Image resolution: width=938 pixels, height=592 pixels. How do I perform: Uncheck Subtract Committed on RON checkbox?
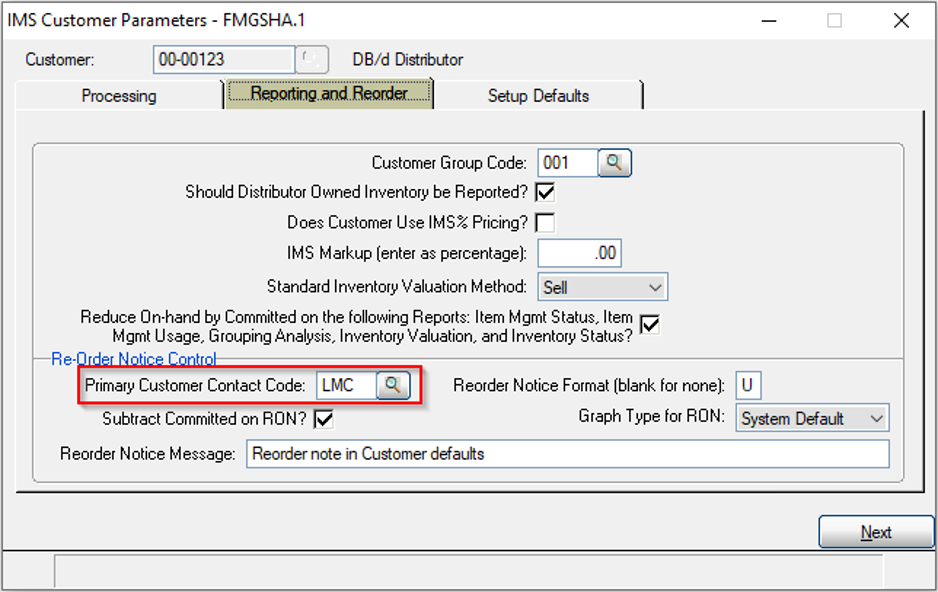[x=324, y=419]
